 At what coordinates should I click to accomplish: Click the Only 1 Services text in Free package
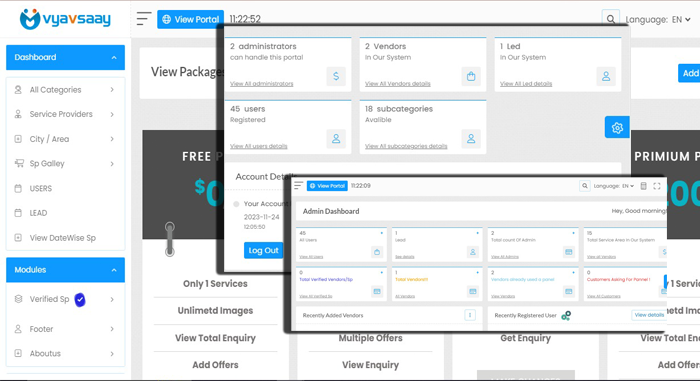point(215,284)
